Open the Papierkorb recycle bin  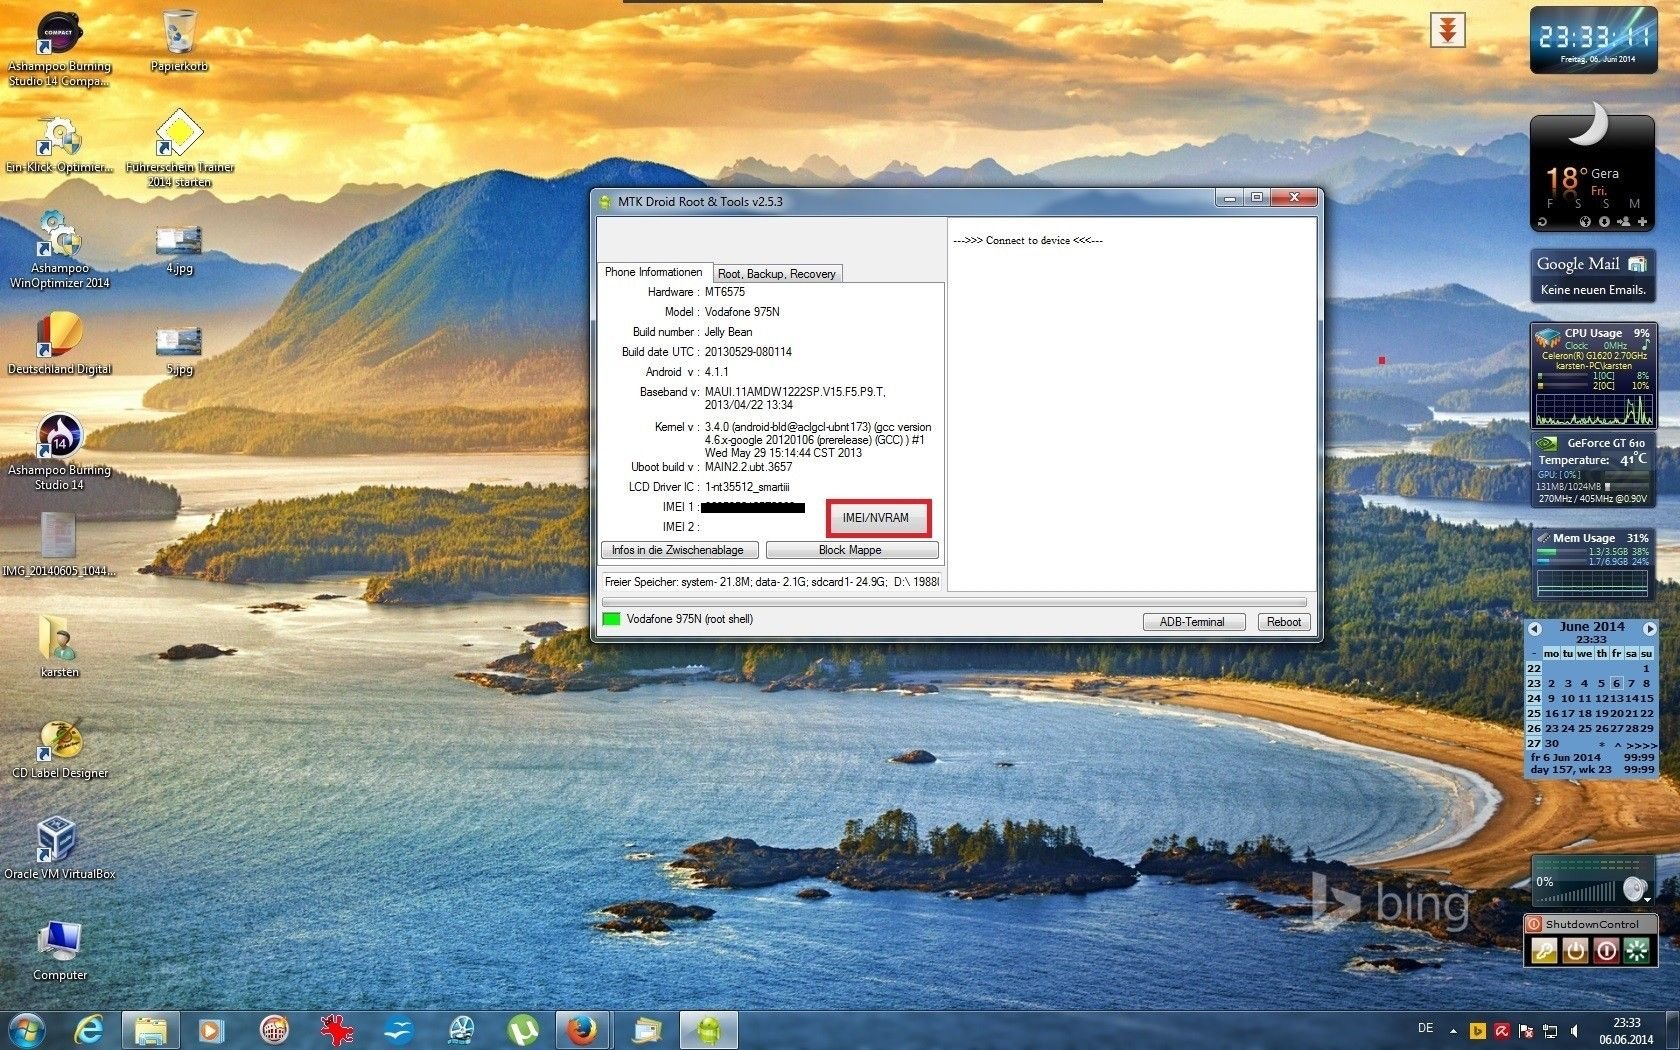point(179,41)
